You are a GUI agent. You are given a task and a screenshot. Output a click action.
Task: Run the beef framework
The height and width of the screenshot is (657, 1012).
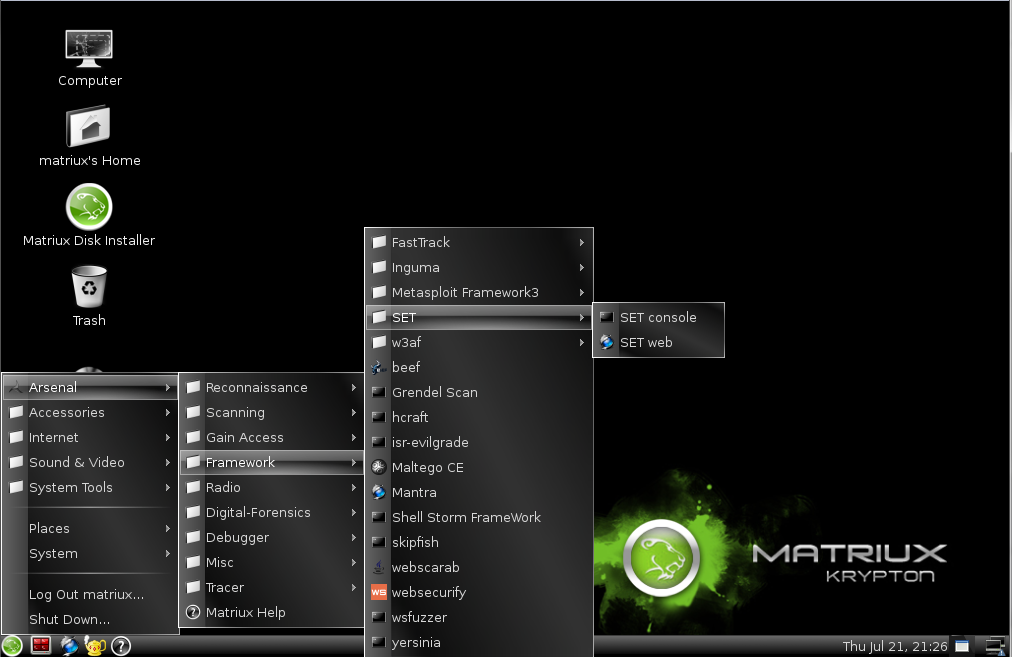pos(406,367)
